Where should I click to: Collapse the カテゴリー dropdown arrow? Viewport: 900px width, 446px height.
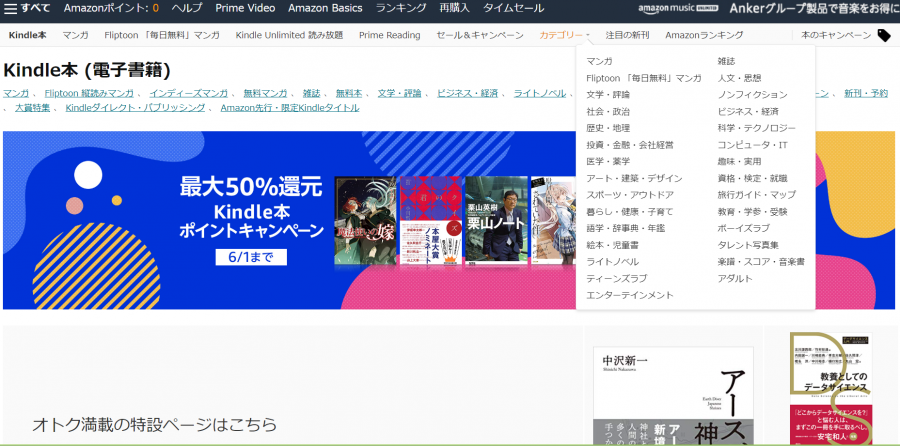click(588, 36)
